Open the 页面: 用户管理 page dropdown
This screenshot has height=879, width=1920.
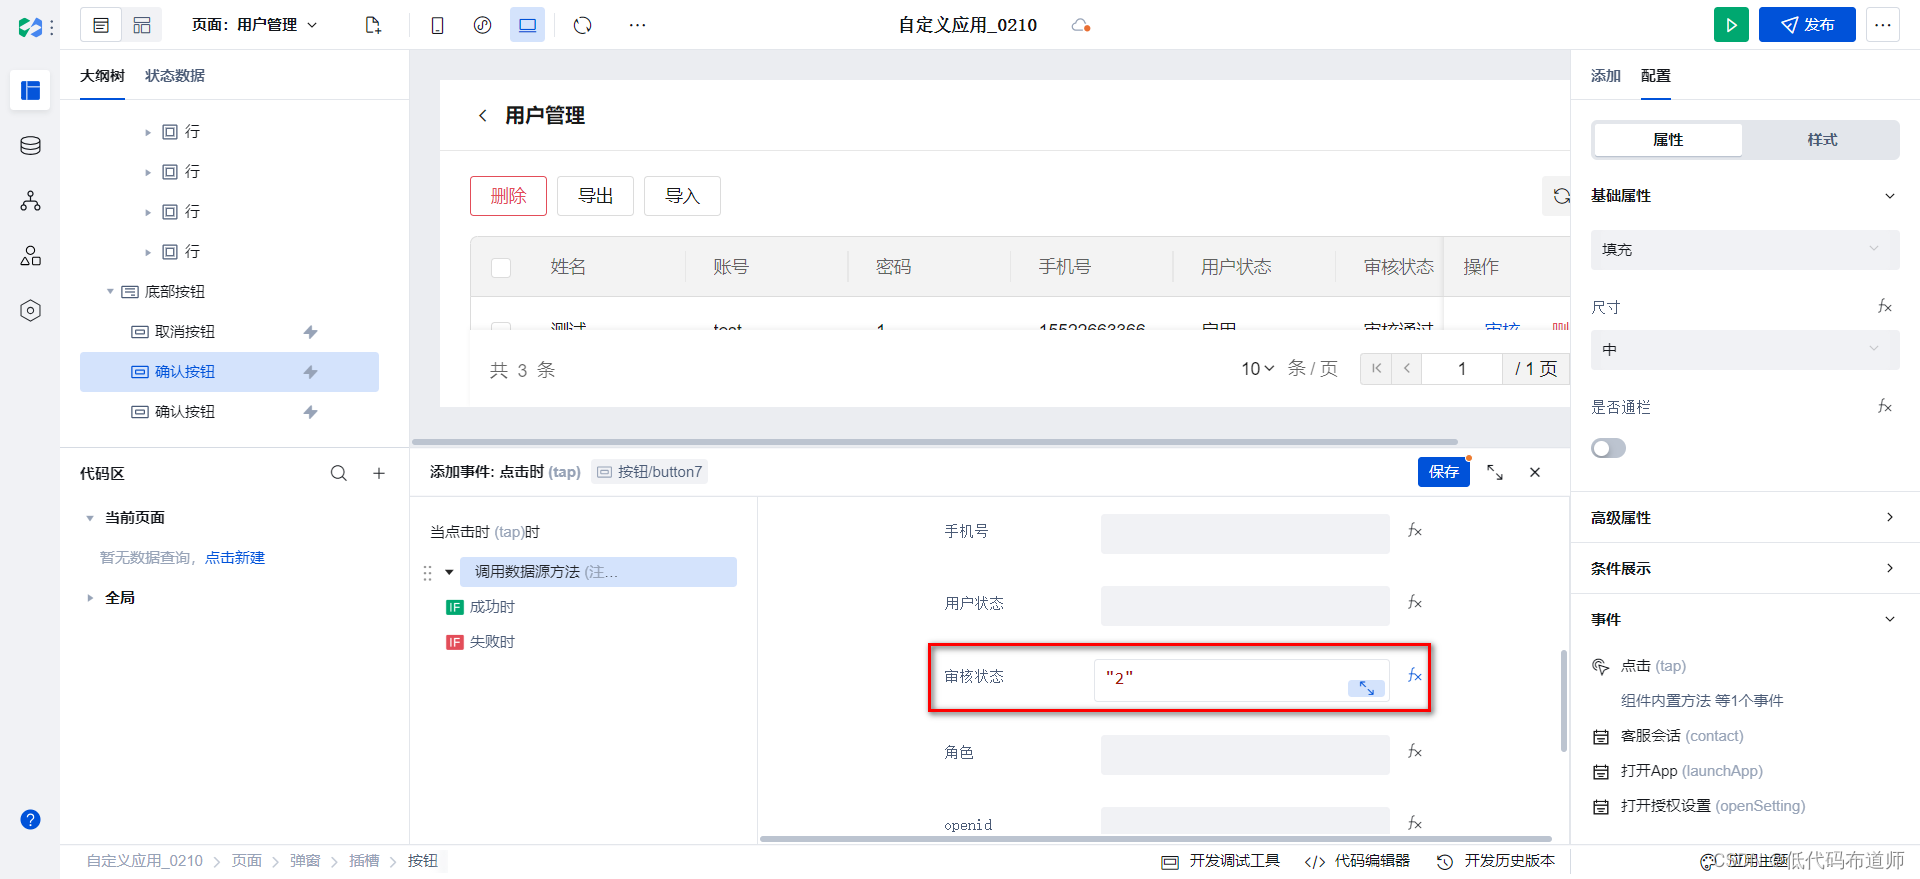254,25
